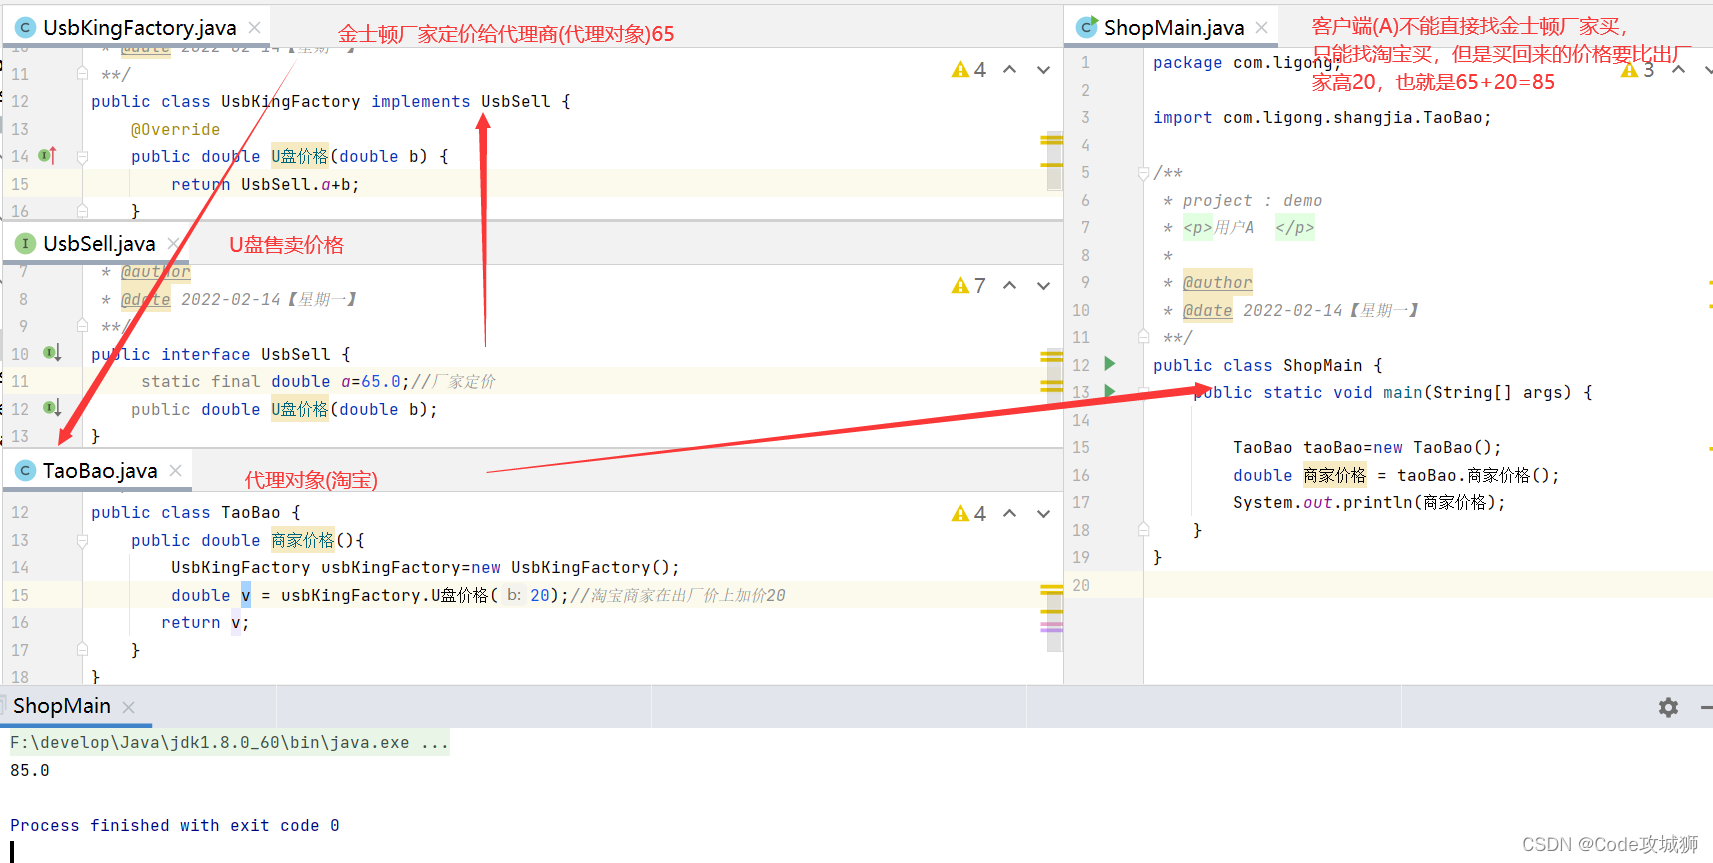Fold the 商家价格 method in TaoBao at line 13

[83, 540]
